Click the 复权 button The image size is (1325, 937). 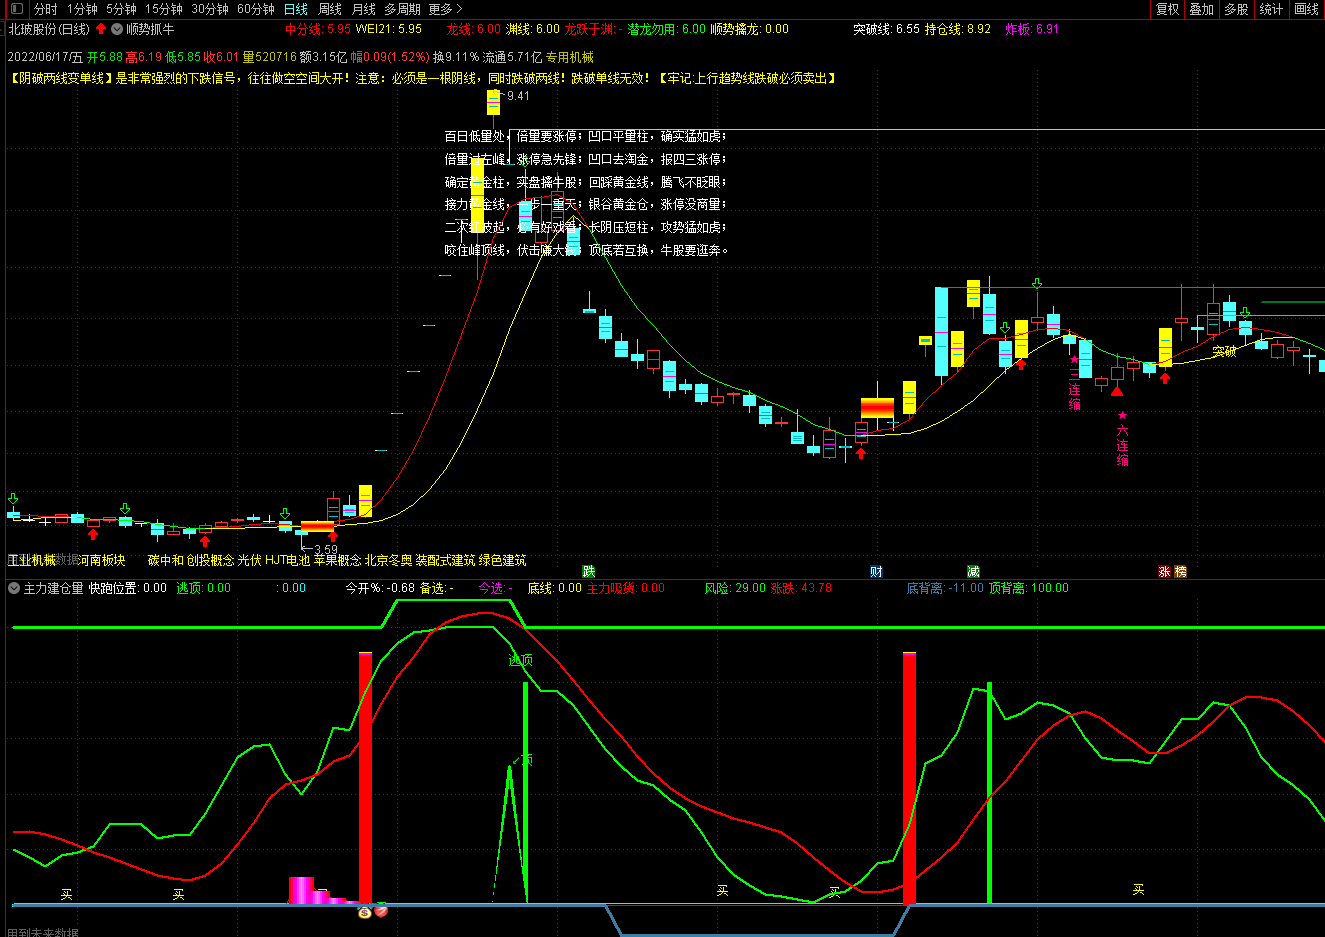click(x=1168, y=9)
